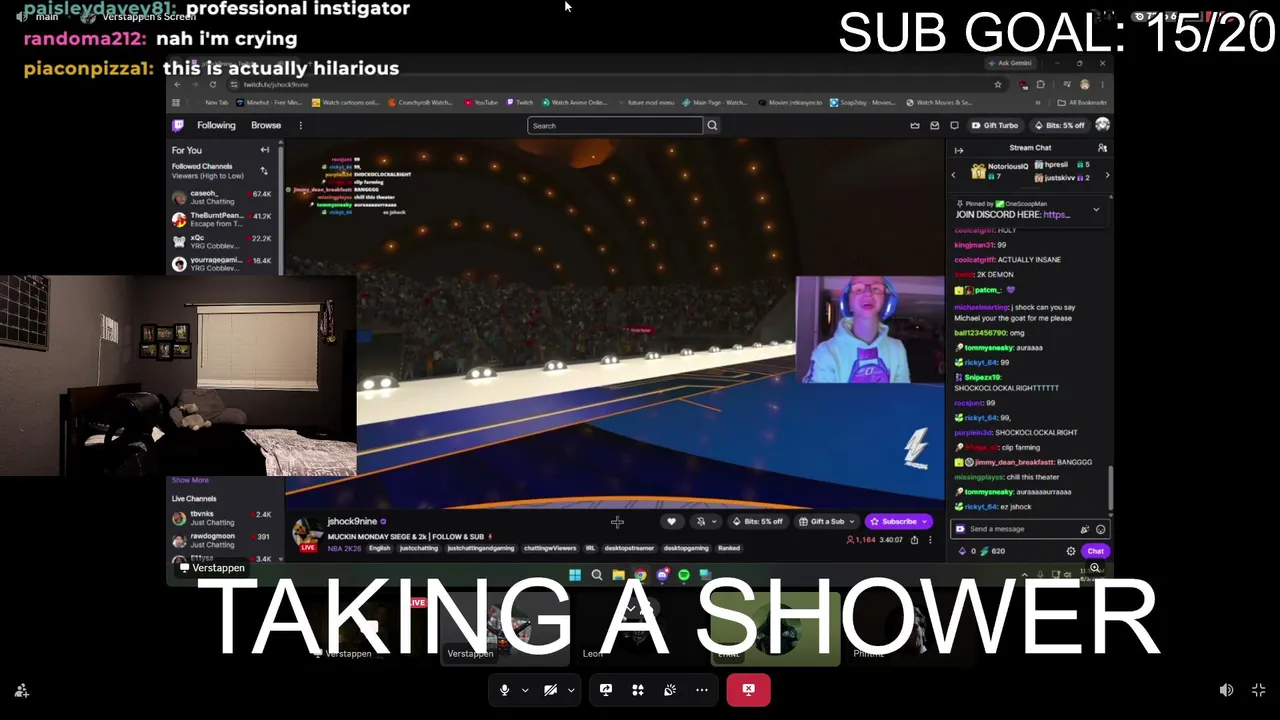Open microphone options dropdown arrow
The height and width of the screenshot is (720, 1280).
[x=525, y=690]
